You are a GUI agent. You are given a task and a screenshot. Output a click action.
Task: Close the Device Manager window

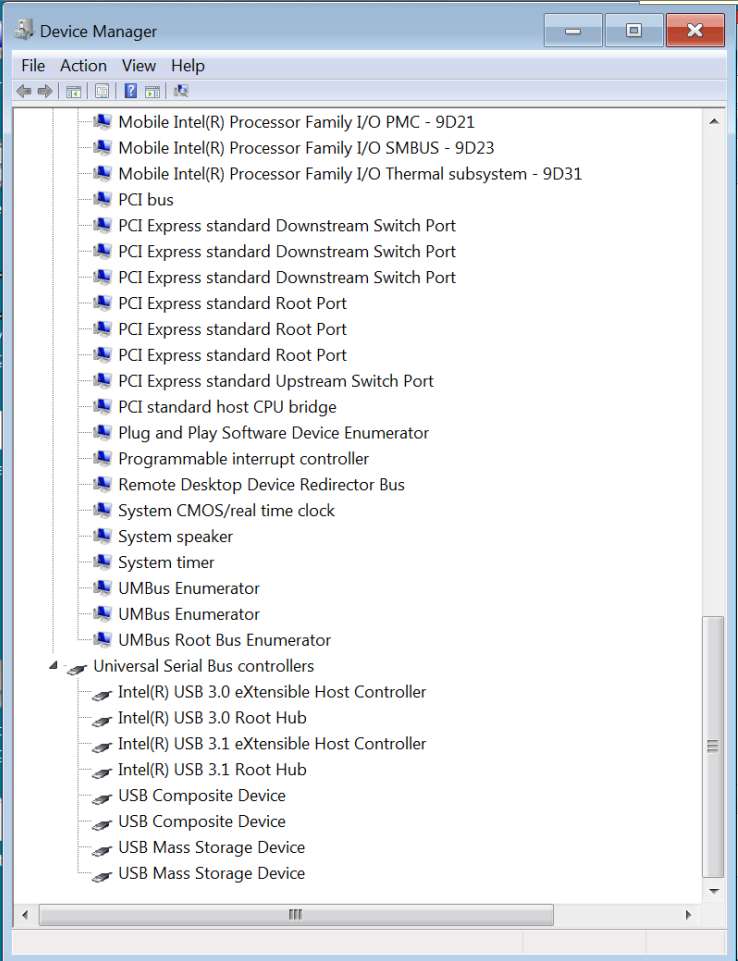(x=695, y=31)
